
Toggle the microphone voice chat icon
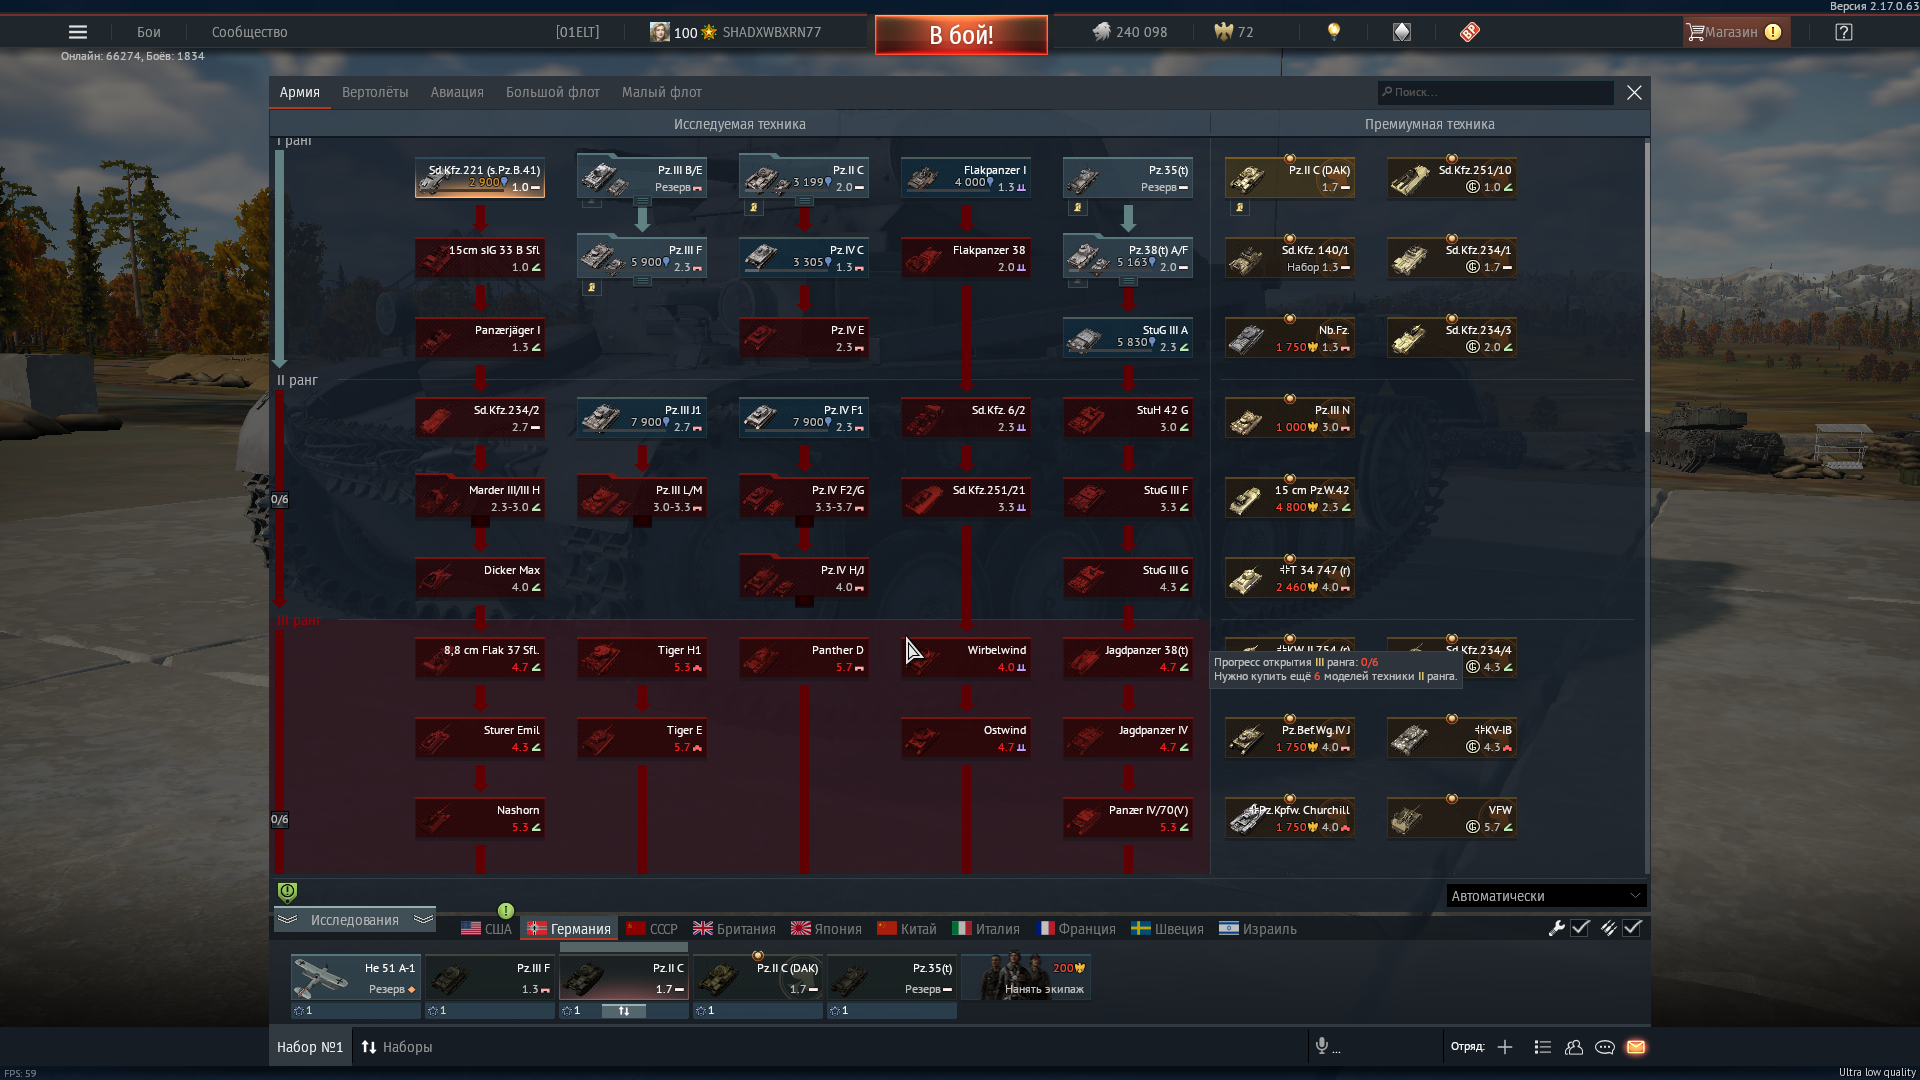(x=1322, y=1046)
